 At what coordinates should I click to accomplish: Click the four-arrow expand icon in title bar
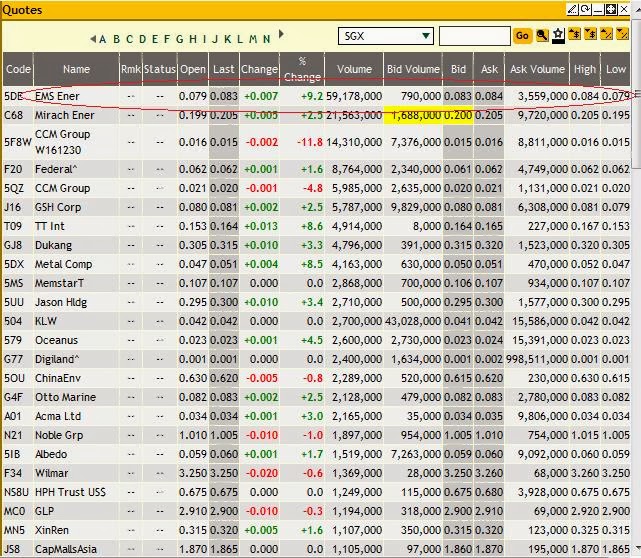click(611, 9)
